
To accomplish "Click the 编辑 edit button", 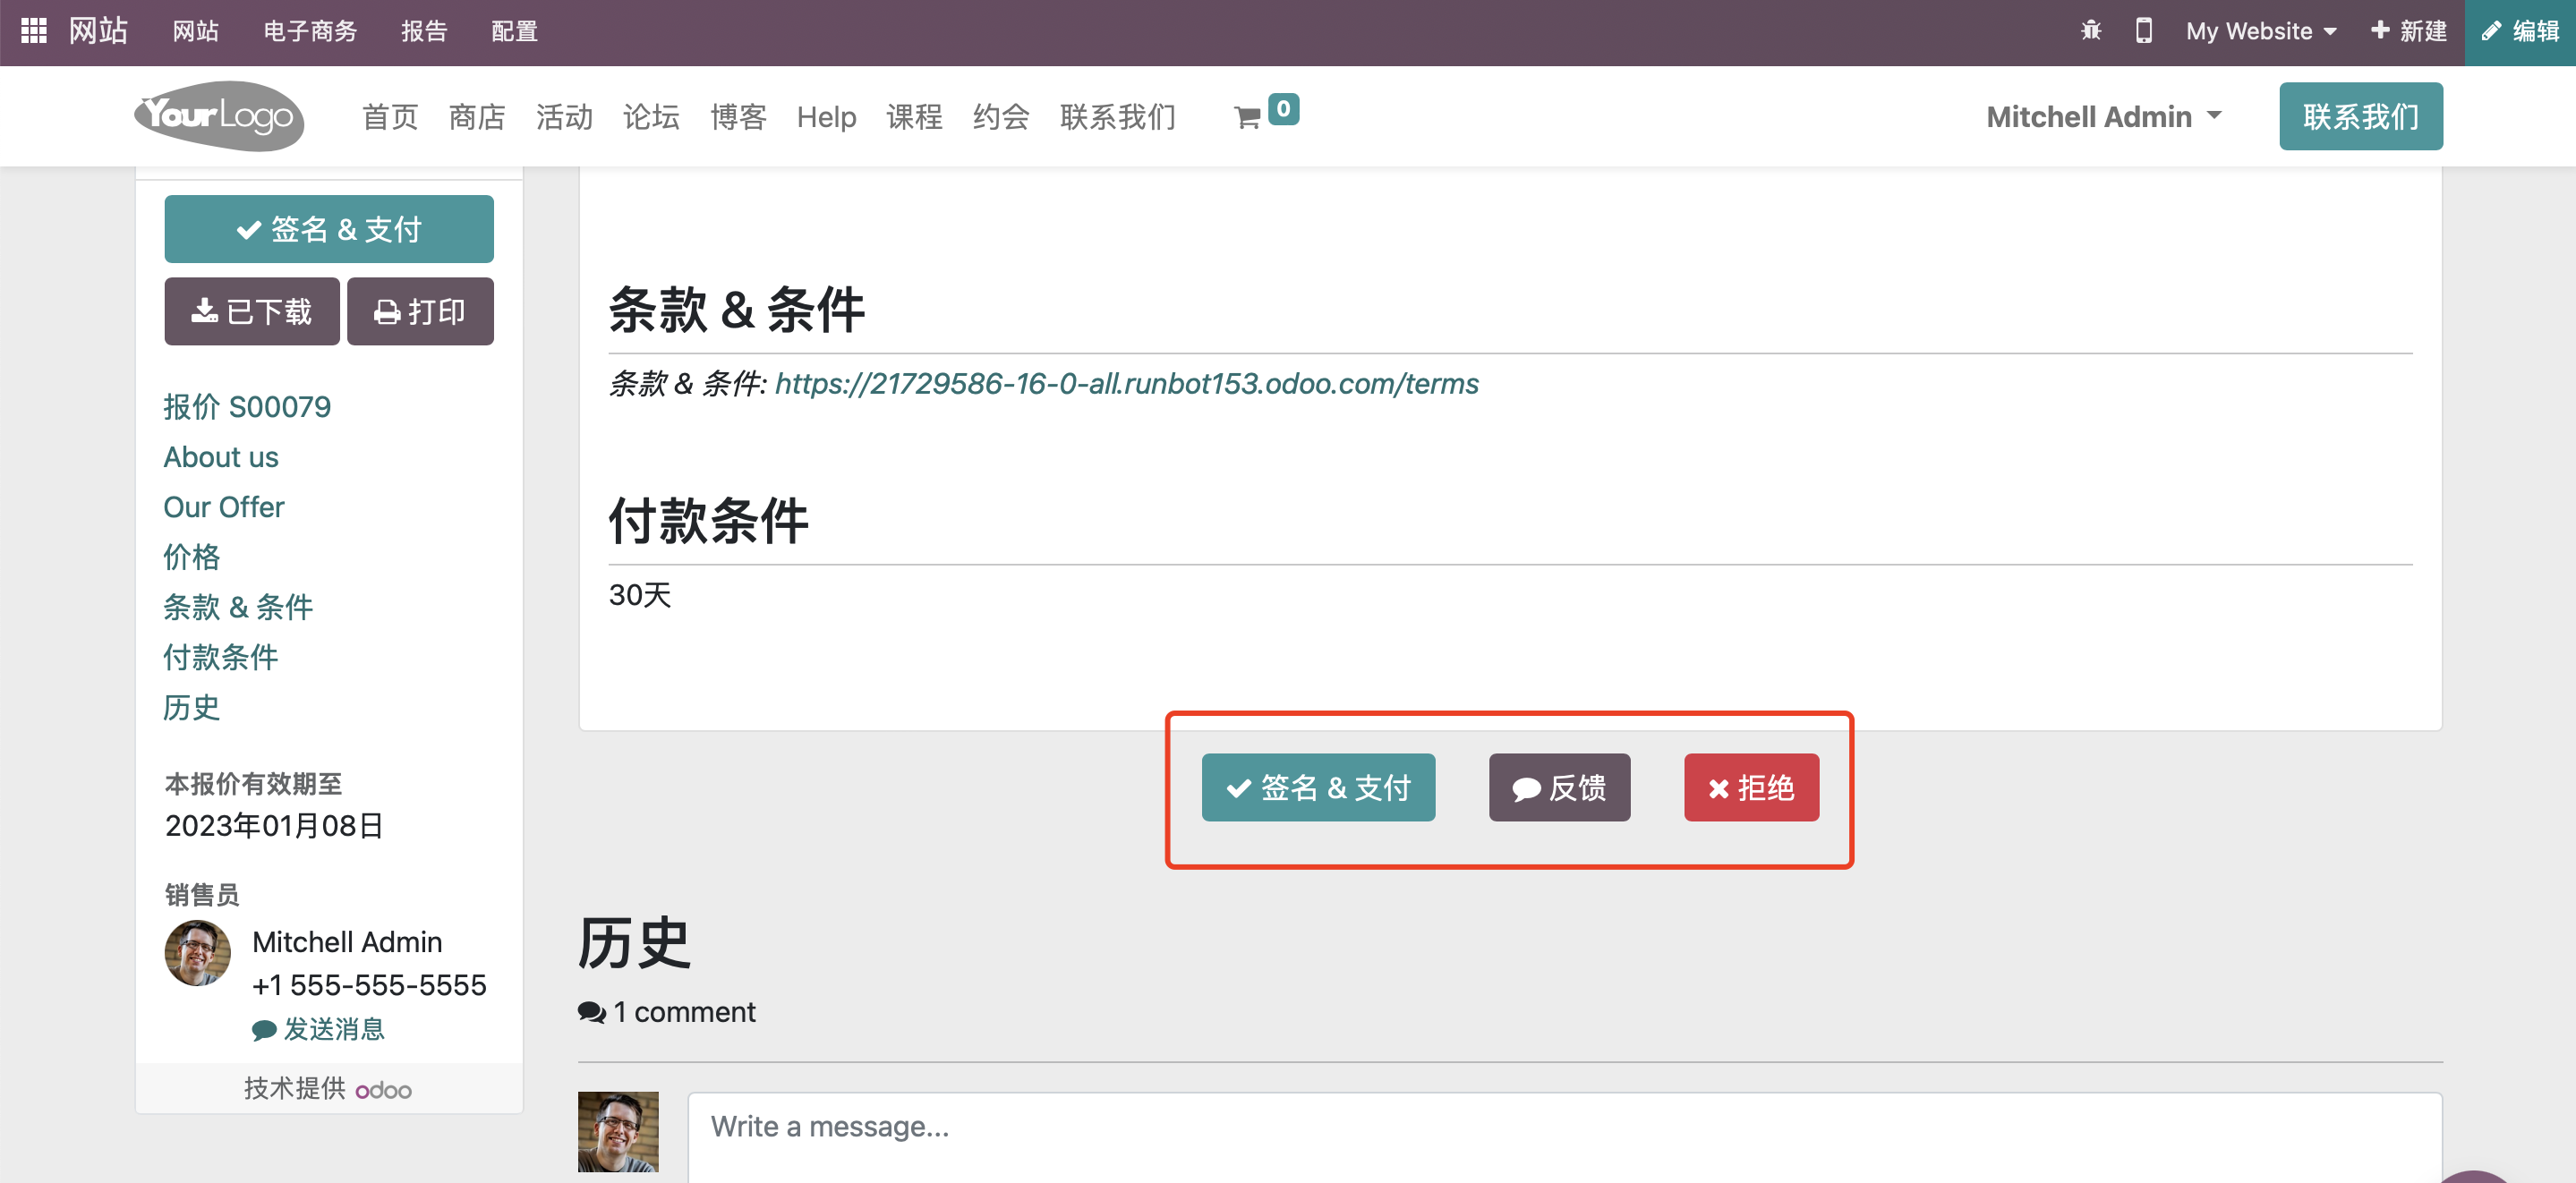I will coord(2520,32).
